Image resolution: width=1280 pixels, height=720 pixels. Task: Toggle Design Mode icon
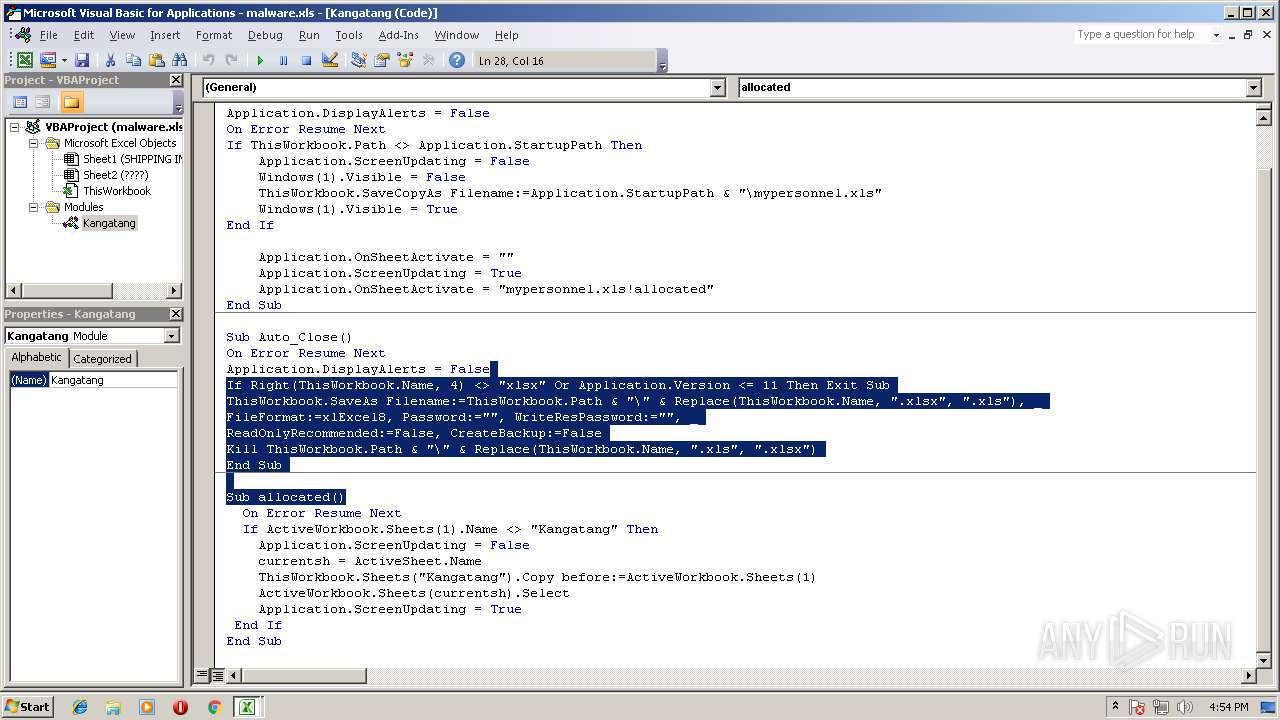click(x=330, y=60)
